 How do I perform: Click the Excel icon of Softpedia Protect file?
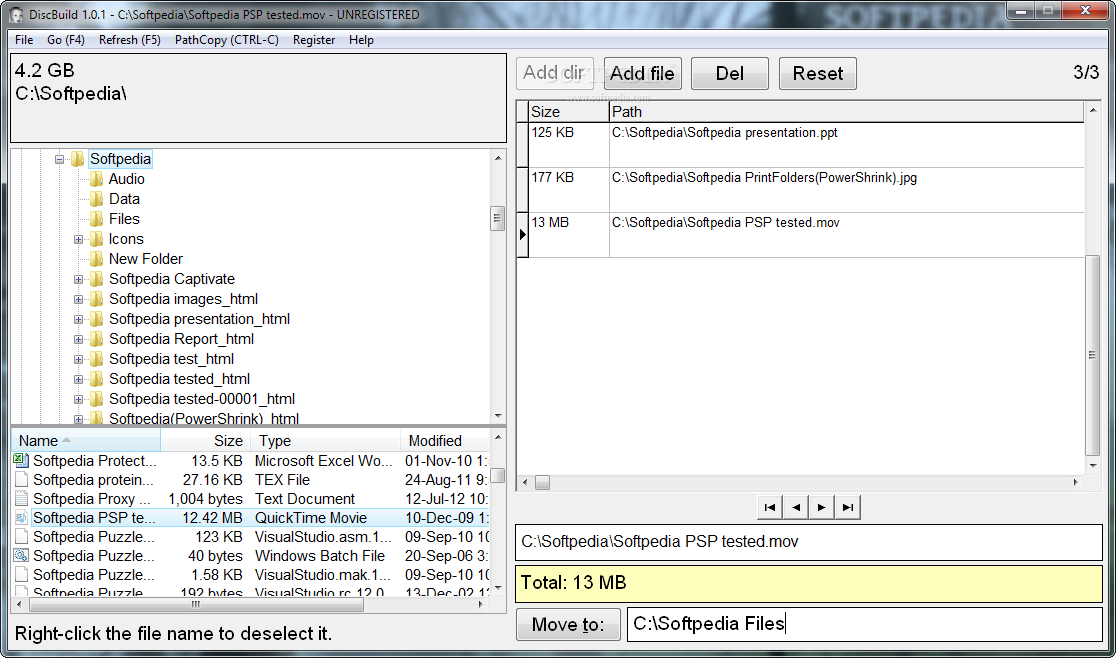coord(21,460)
